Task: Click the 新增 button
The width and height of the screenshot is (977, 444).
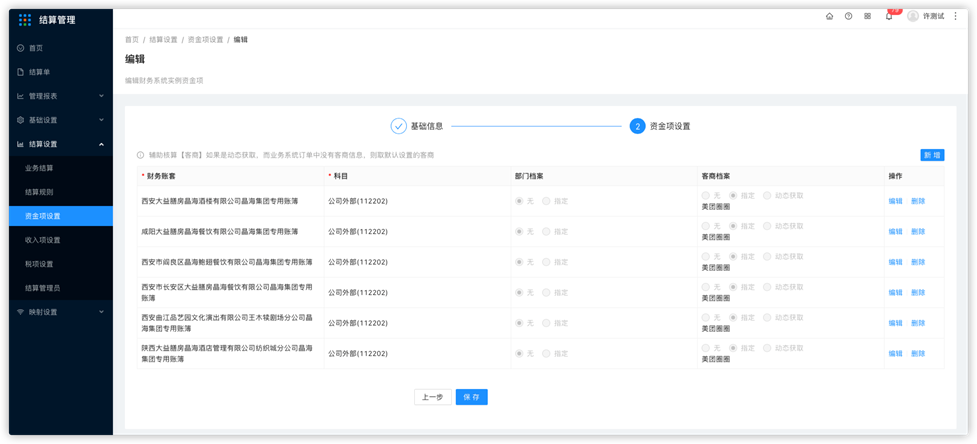Action: pyautogui.click(x=932, y=155)
